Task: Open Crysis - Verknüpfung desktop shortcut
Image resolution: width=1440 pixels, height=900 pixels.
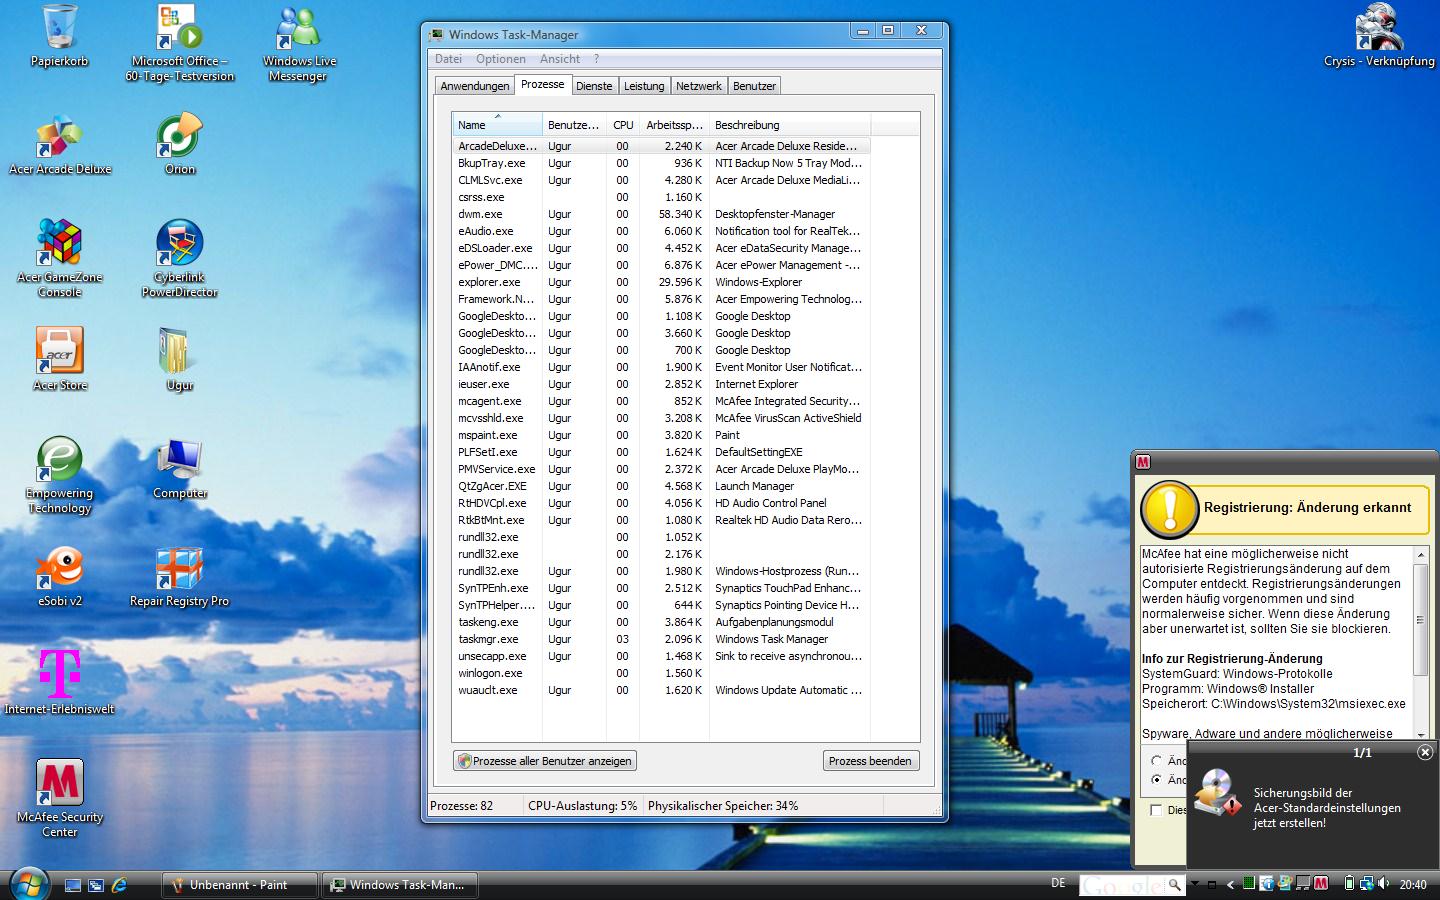Action: pos(1379,36)
